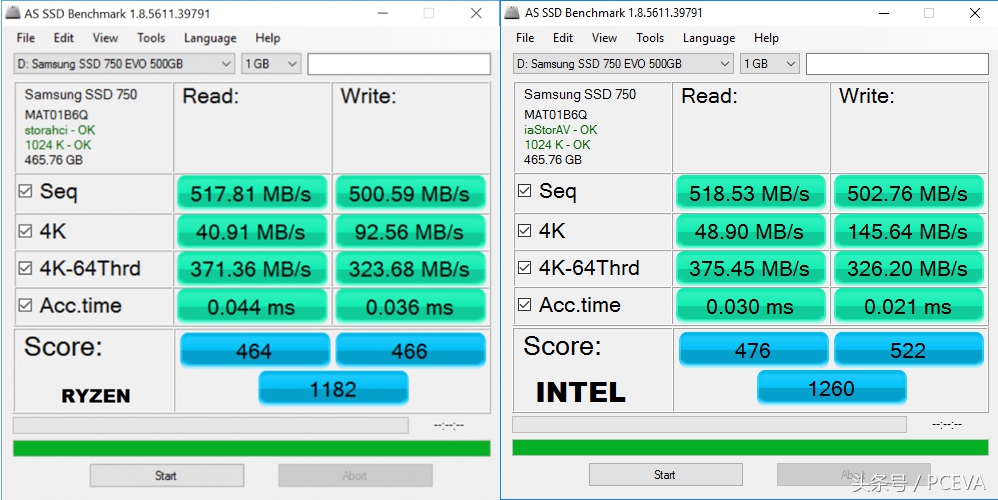The height and width of the screenshot is (500, 998).
Task: Click storahci - OK driver text
Action: coord(60,130)
